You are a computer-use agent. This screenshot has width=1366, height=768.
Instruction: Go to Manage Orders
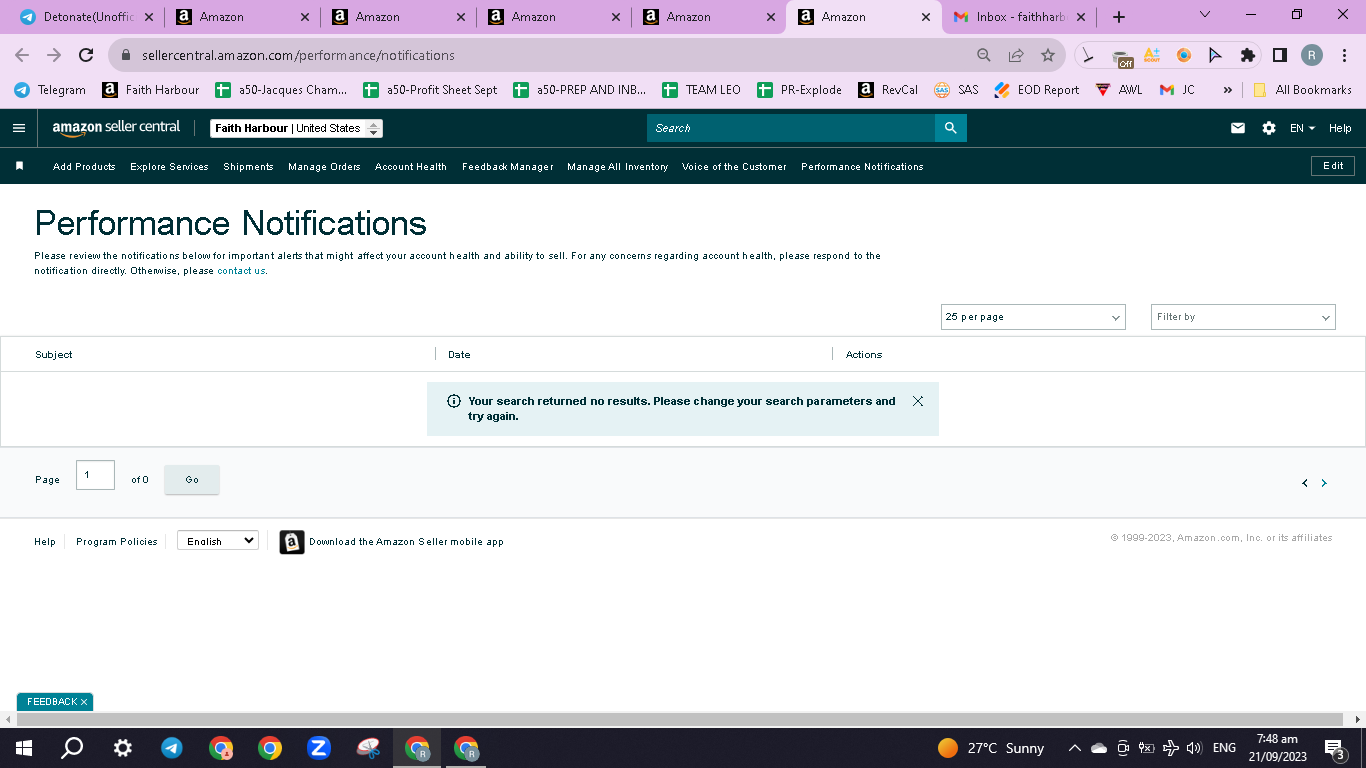click(x=324, y=167)
